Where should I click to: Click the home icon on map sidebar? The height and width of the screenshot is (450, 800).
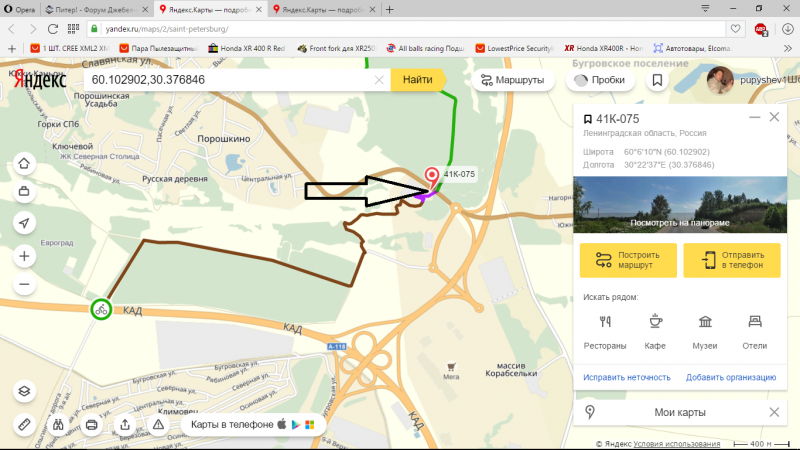coord(24,163)
